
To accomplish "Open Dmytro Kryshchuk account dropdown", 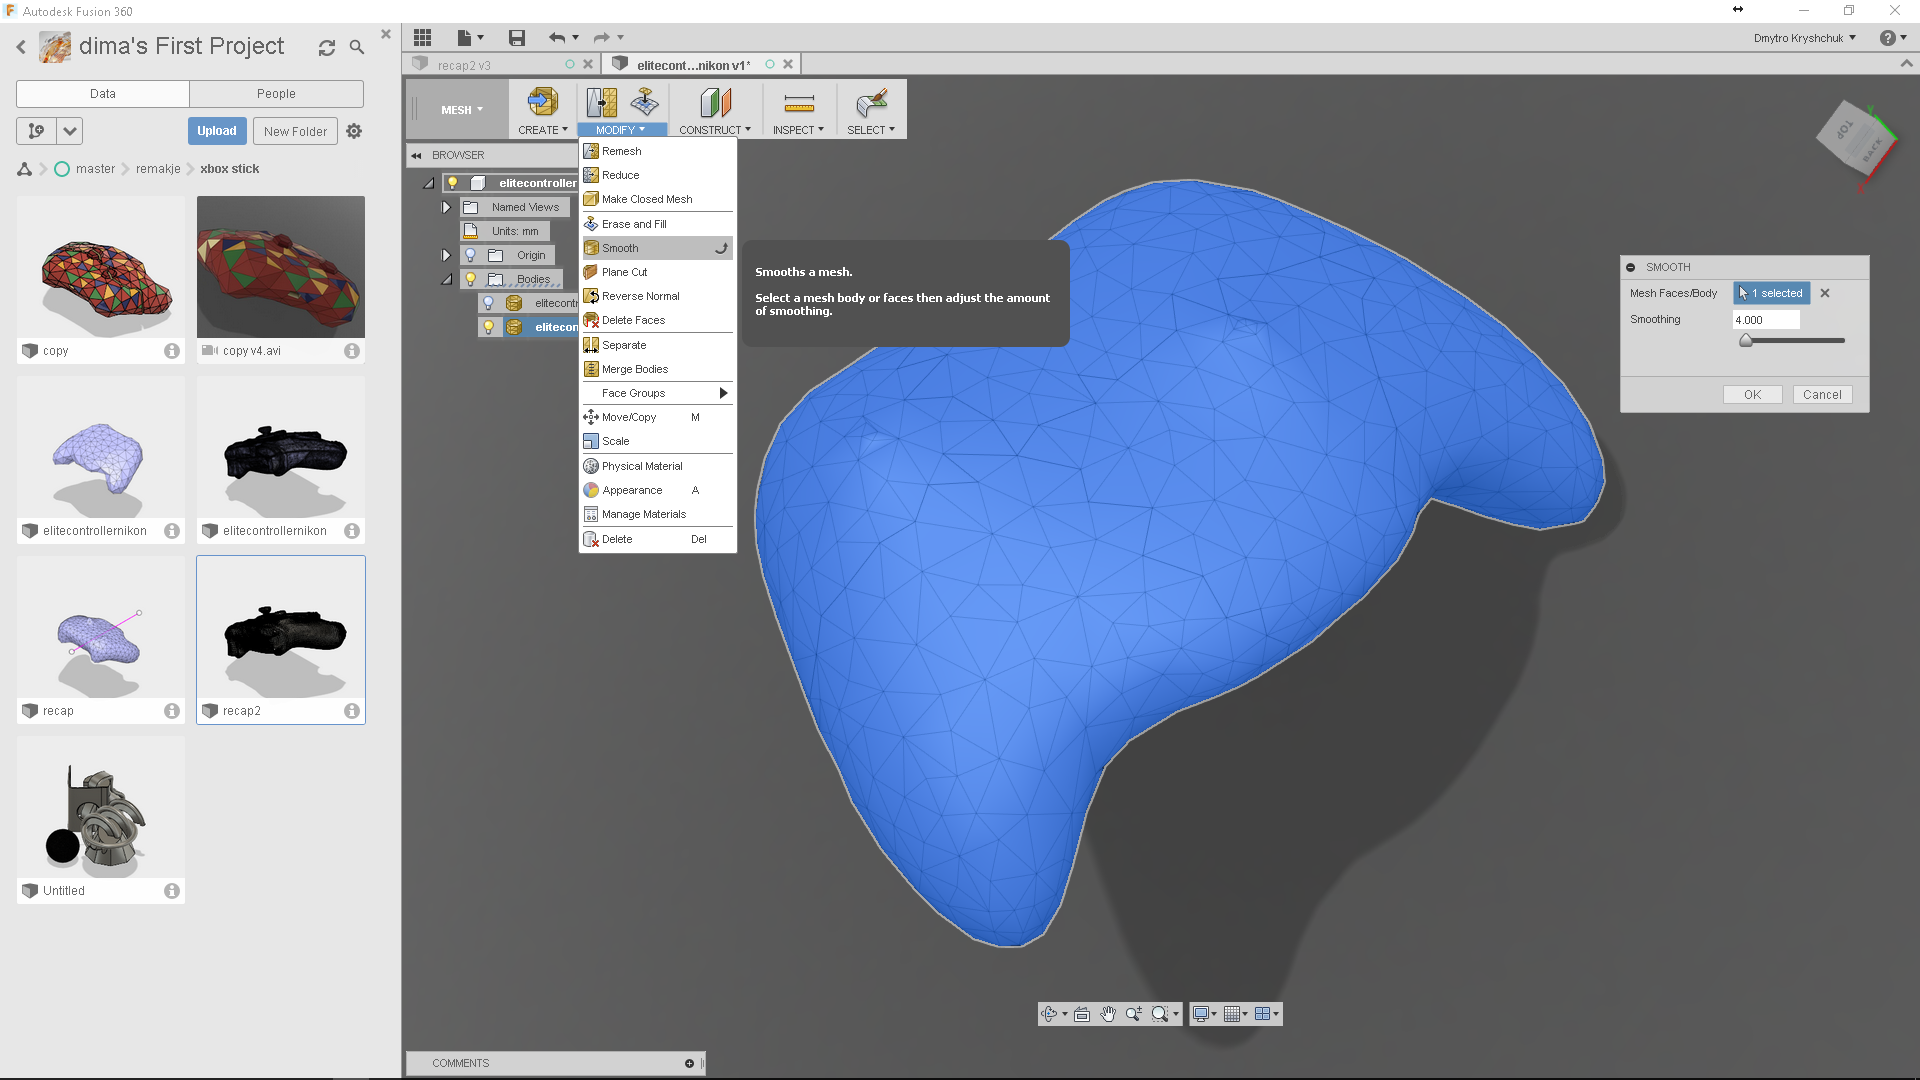I will pyautogui.click(x=1804, y=38).
